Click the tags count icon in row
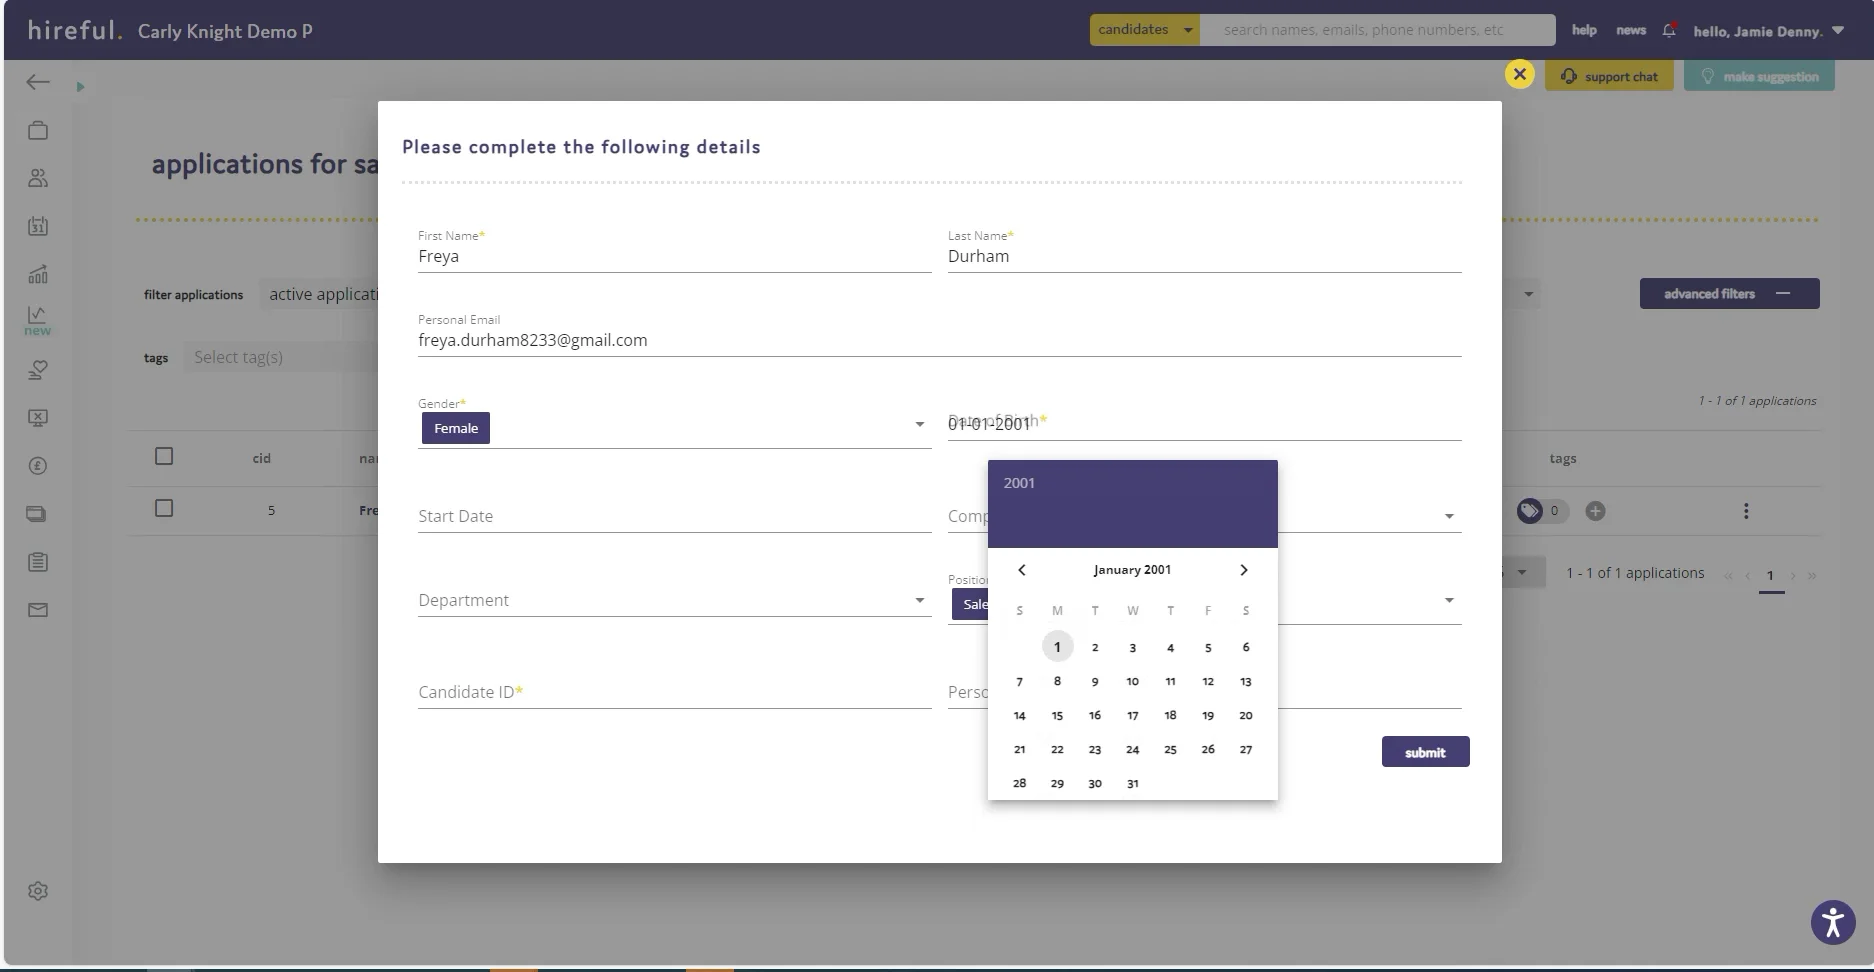This screenshot has width=1874, height=972. [1529, 511]
